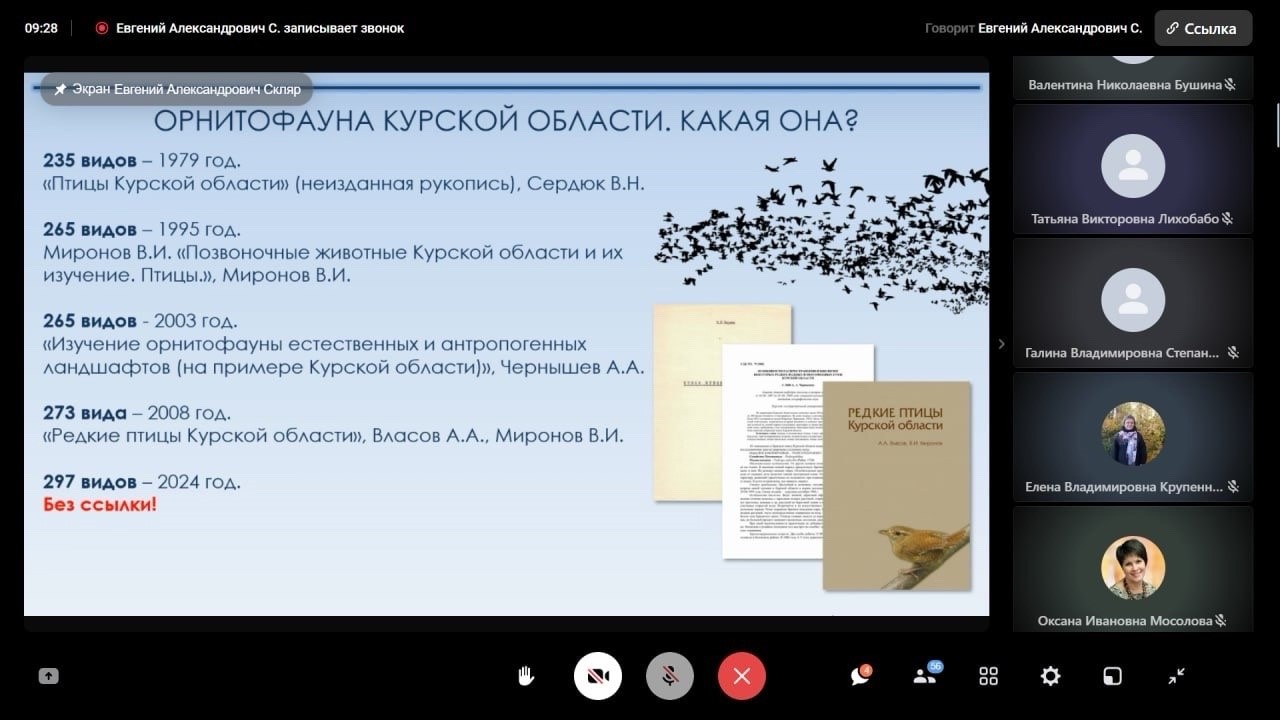Open the grid view apps icon
The image size is (1280, 720).
989,676
